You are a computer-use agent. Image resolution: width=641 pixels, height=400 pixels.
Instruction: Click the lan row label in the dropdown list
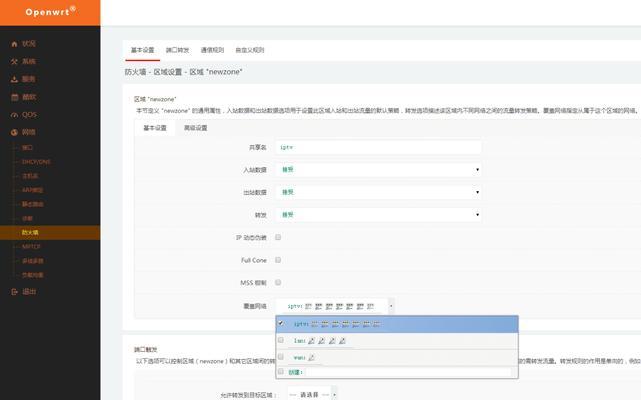299,341
